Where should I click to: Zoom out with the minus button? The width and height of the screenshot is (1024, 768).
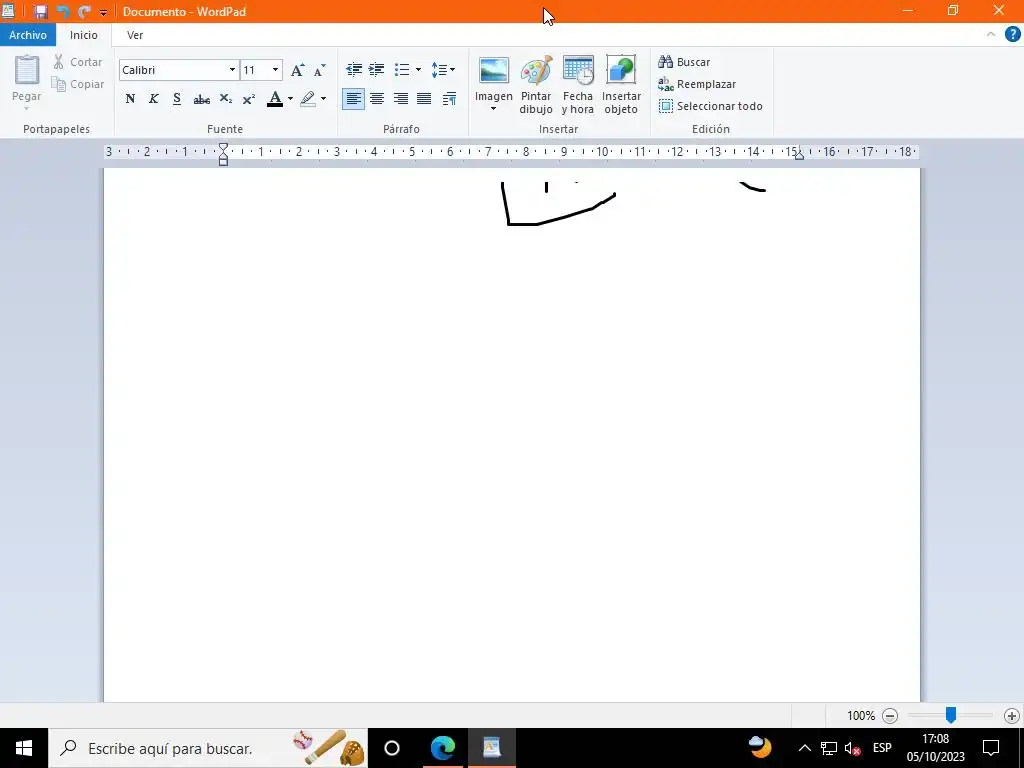pyautogui.click(x=889, y=716)
